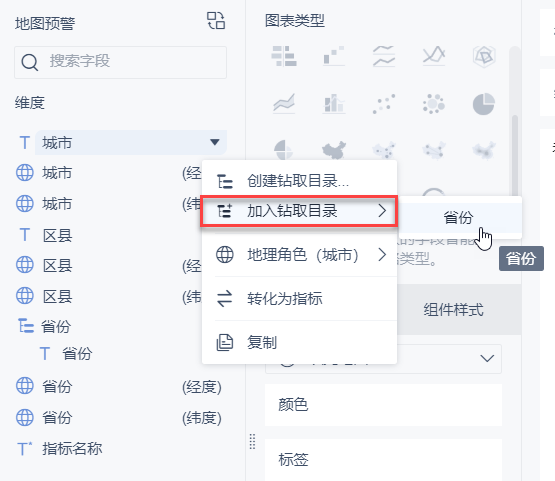Image resolution: width=555 pixels, height=481 pixels.
Task: Expand the 加入钻取目录 submenu arrow
Action: tap(382, 211)
